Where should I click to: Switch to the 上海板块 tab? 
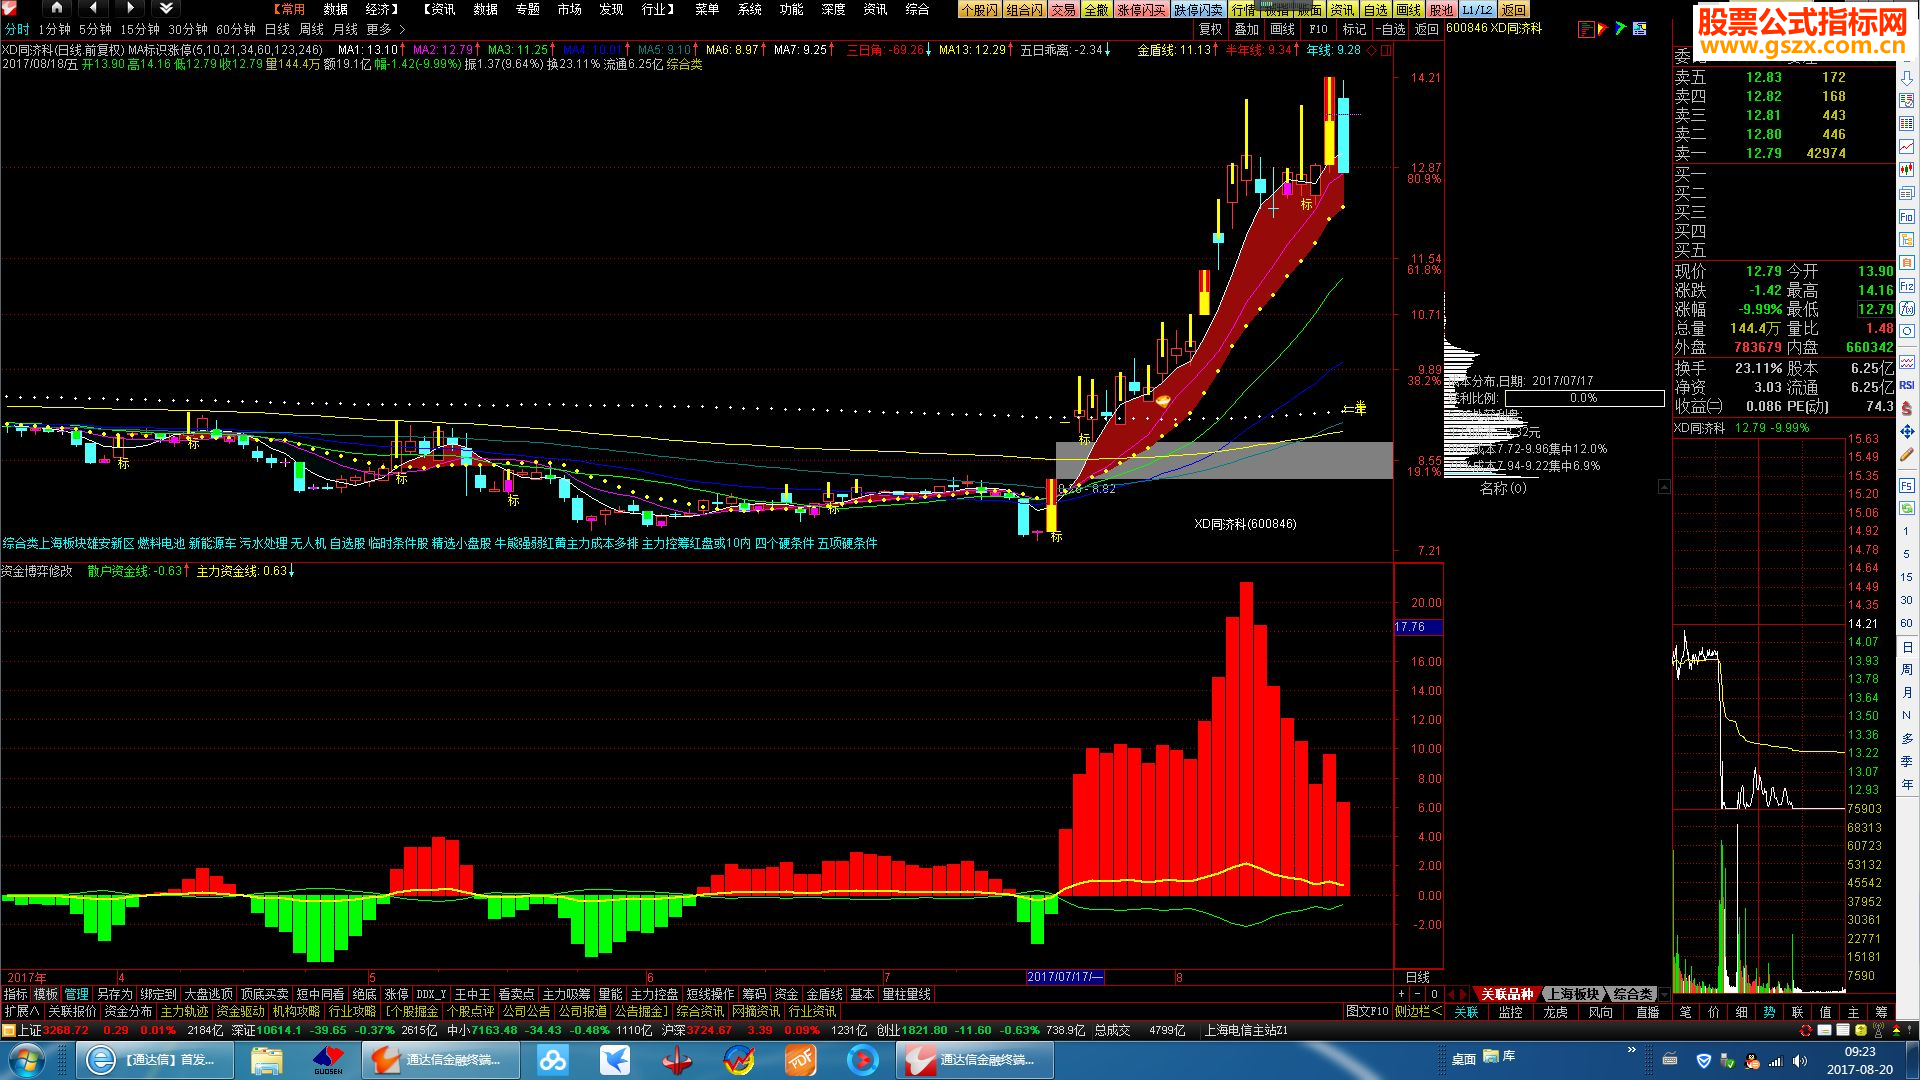pyautogui.click(x=1573, y=994)
